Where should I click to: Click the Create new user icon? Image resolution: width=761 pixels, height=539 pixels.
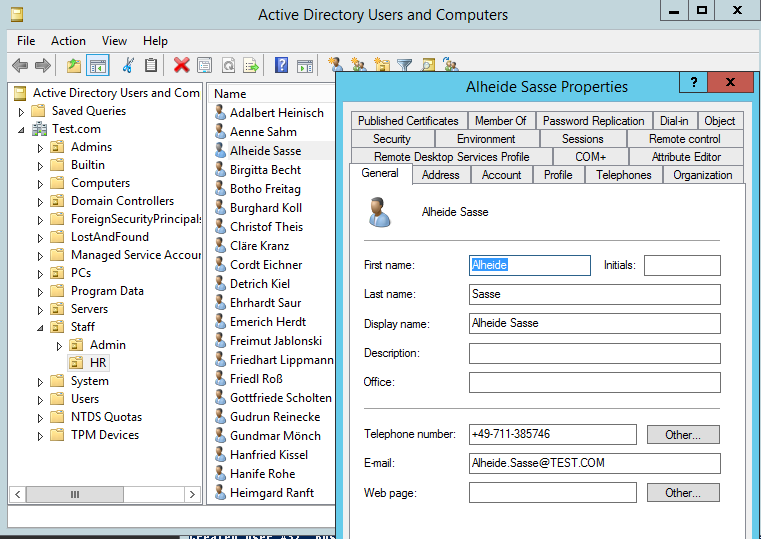tap(335, 65)
